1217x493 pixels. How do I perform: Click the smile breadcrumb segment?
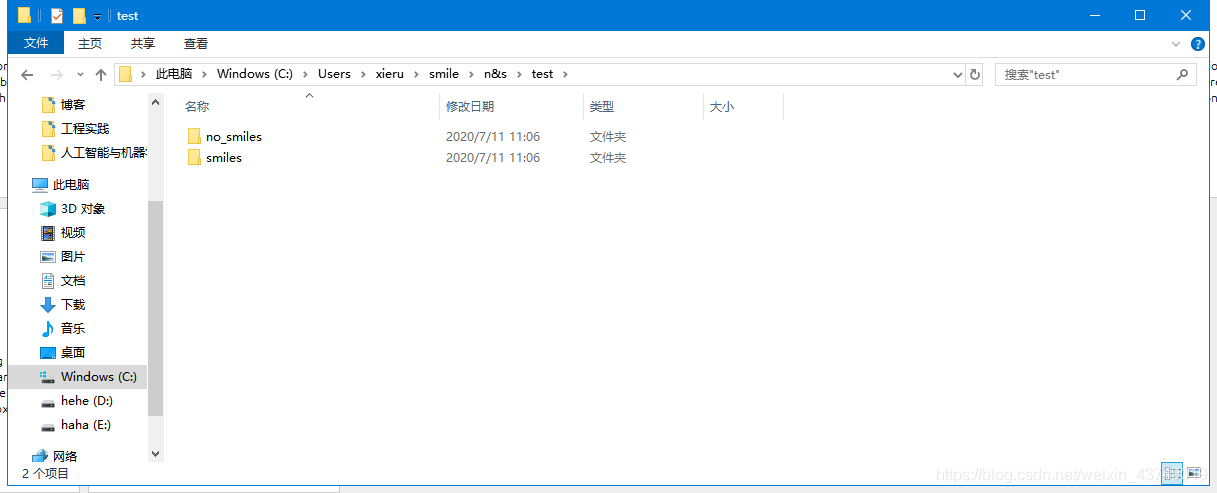click(x=444, y=74)
